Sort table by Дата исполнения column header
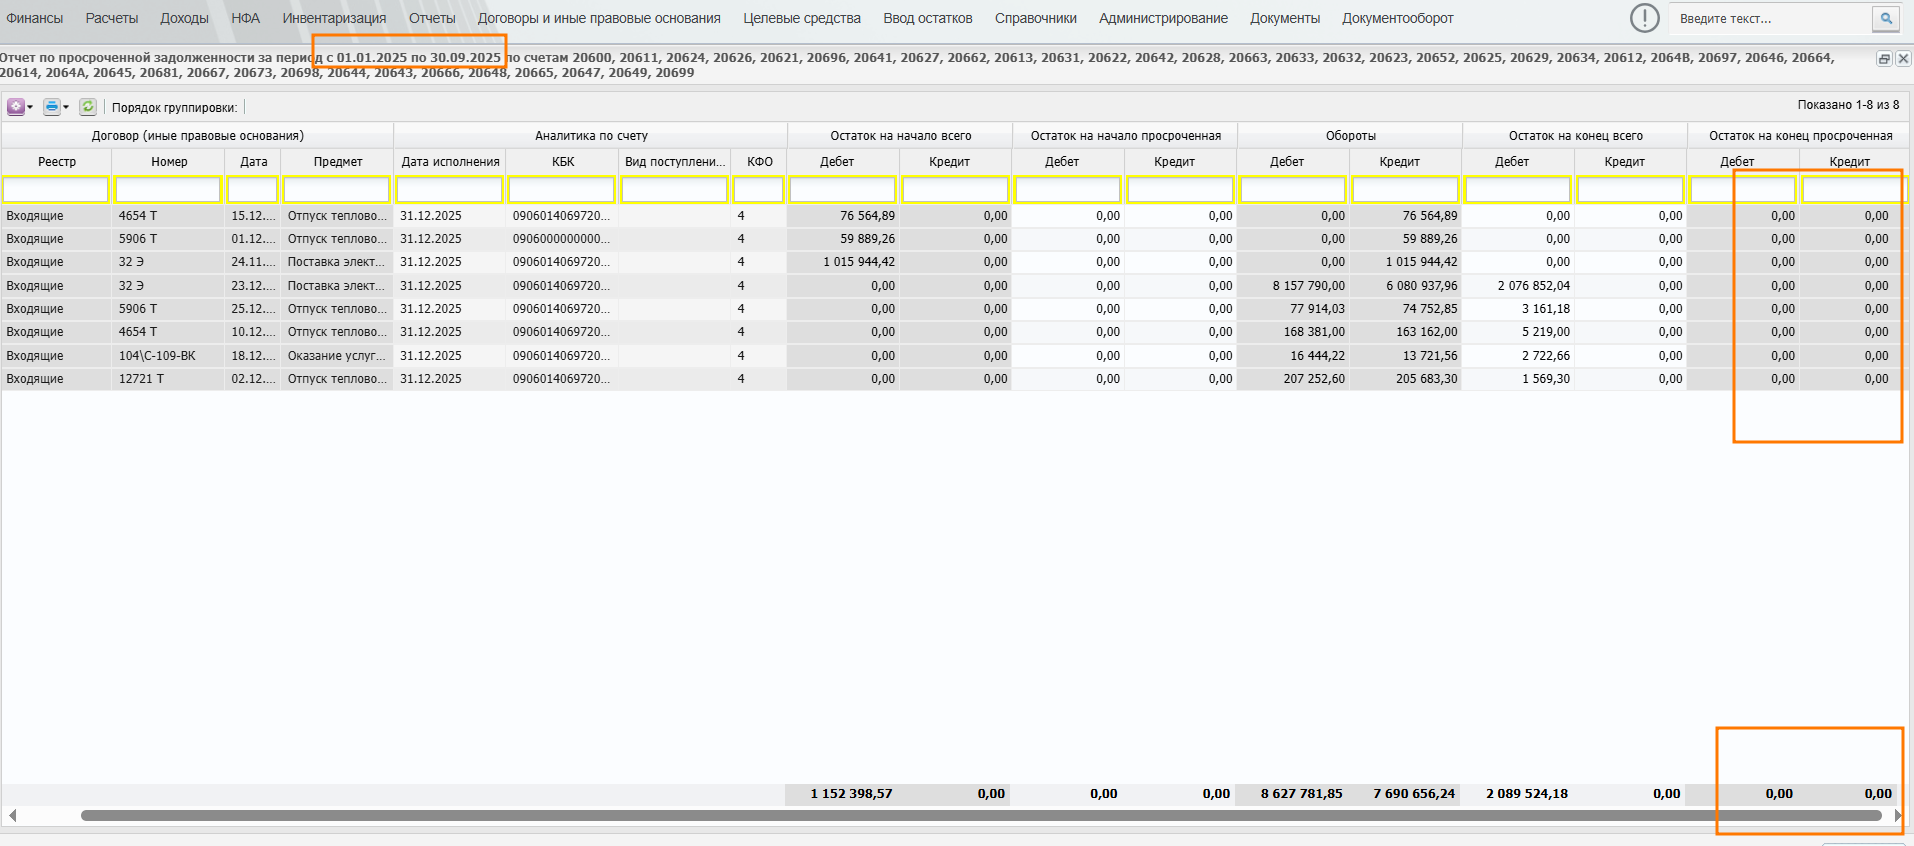Screen dimensions: 1914x846 point(450,161)
